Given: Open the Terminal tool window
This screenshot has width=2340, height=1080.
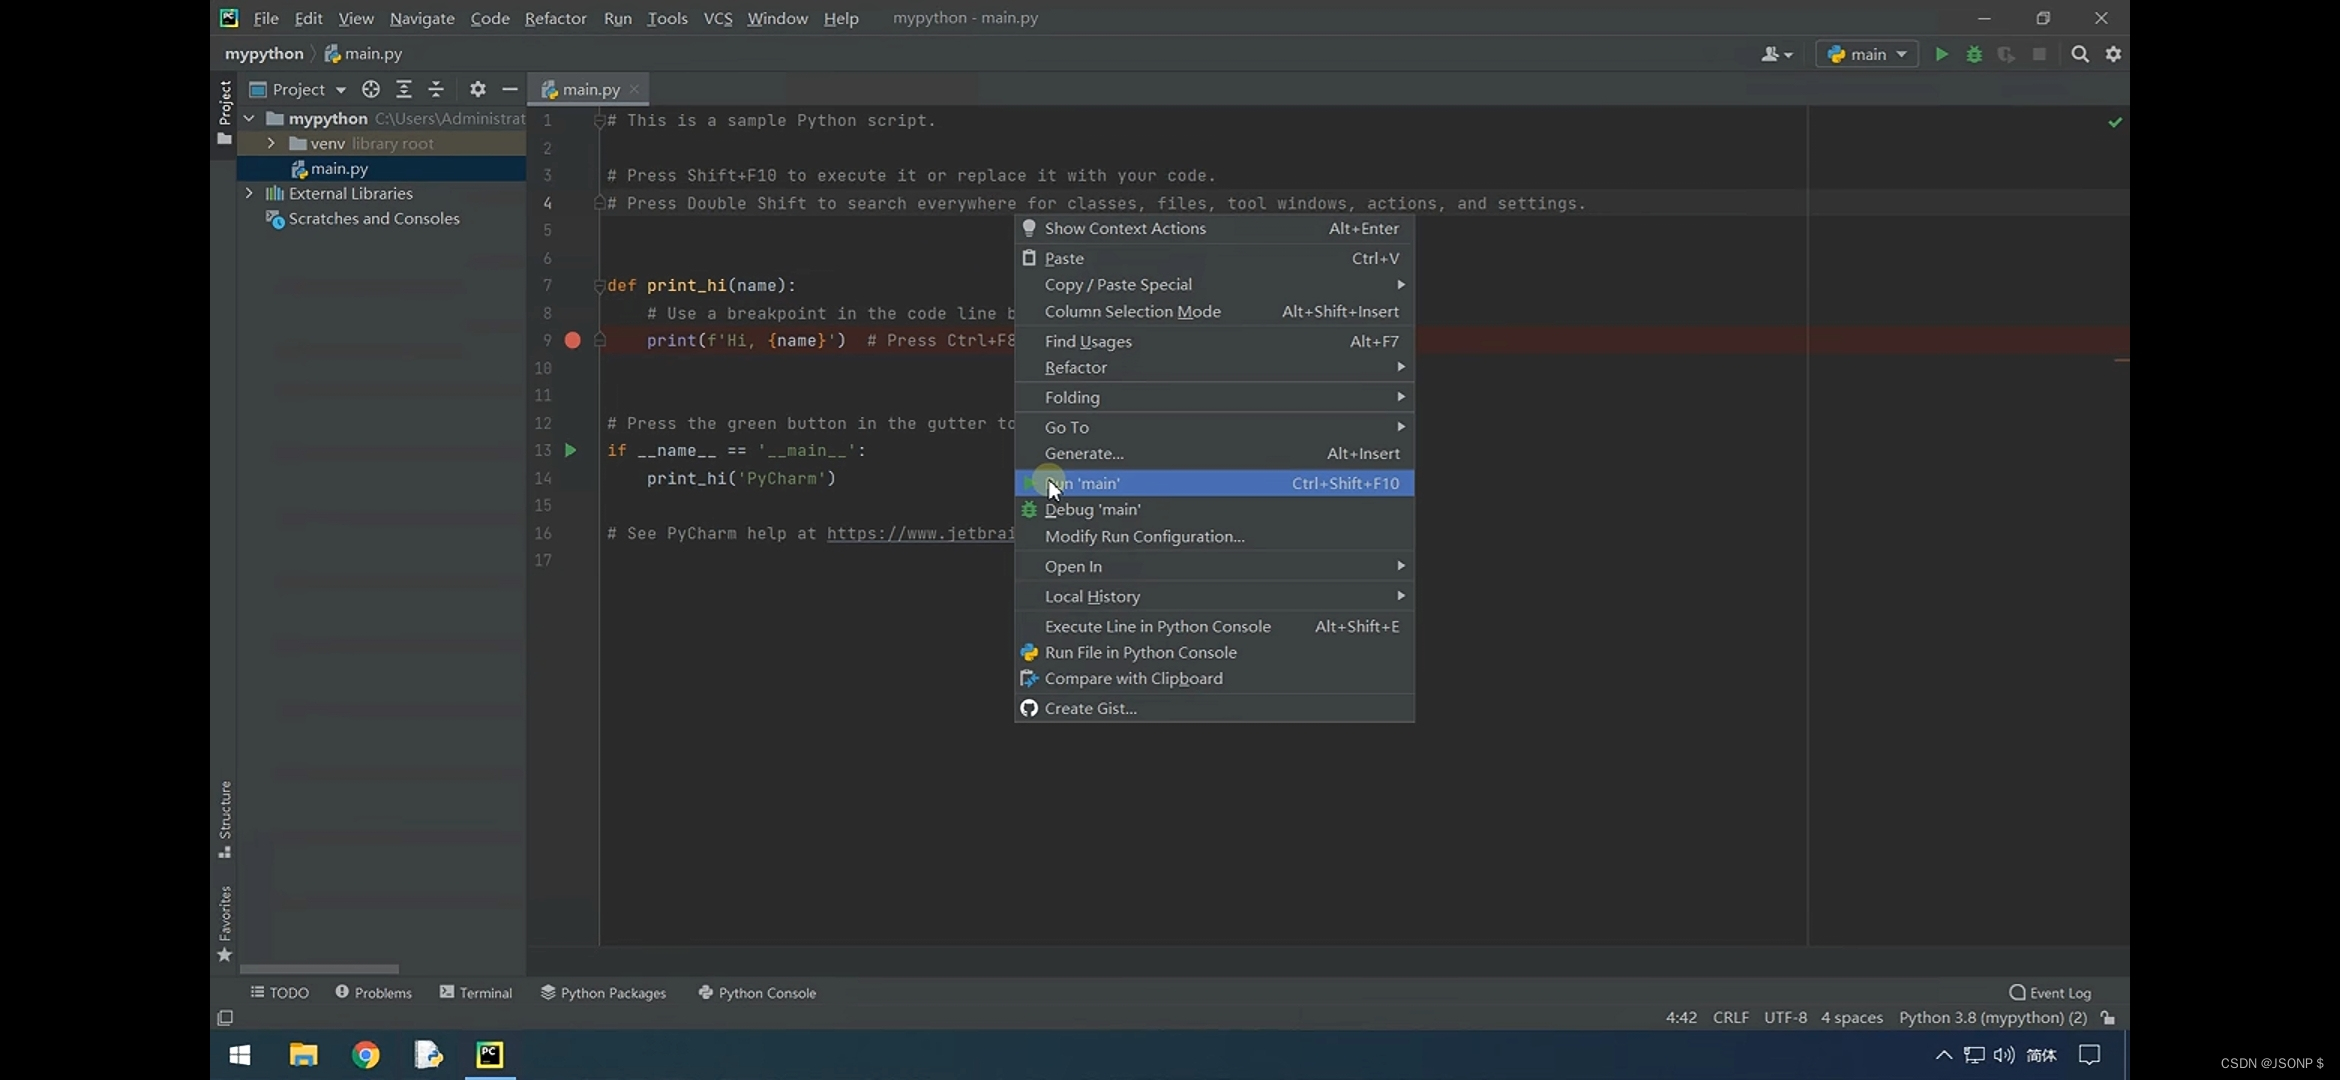Looking at the screenshot, I should (x=475, y=992).
